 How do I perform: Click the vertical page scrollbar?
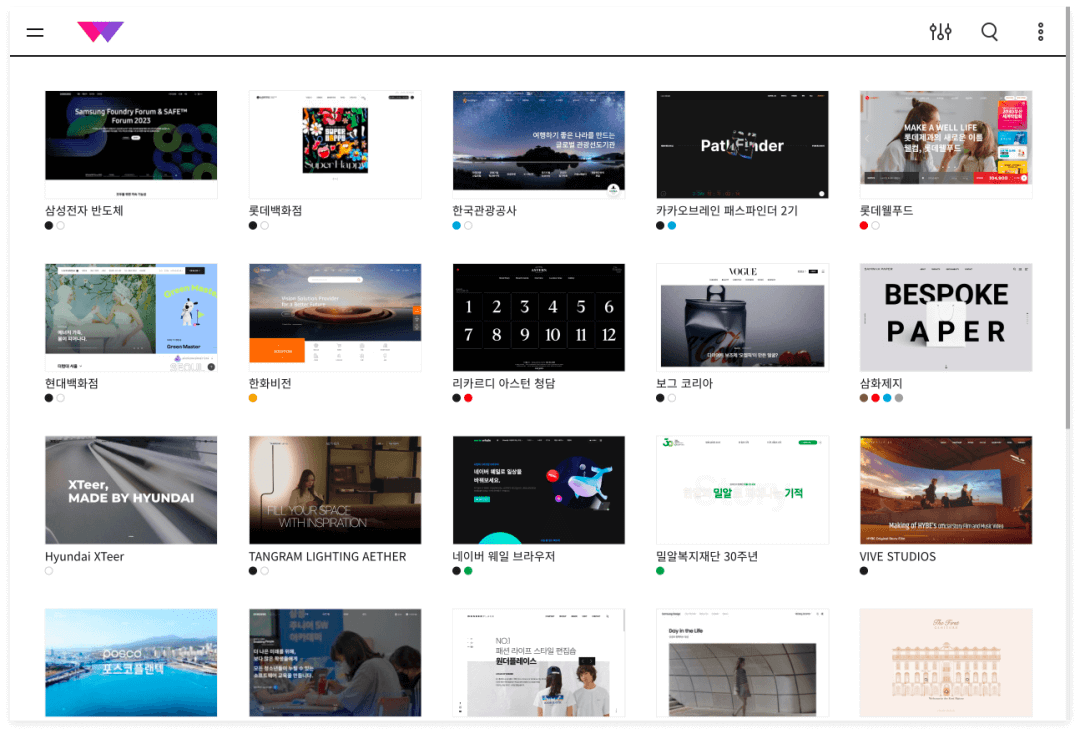click(x=1068, y=220)
